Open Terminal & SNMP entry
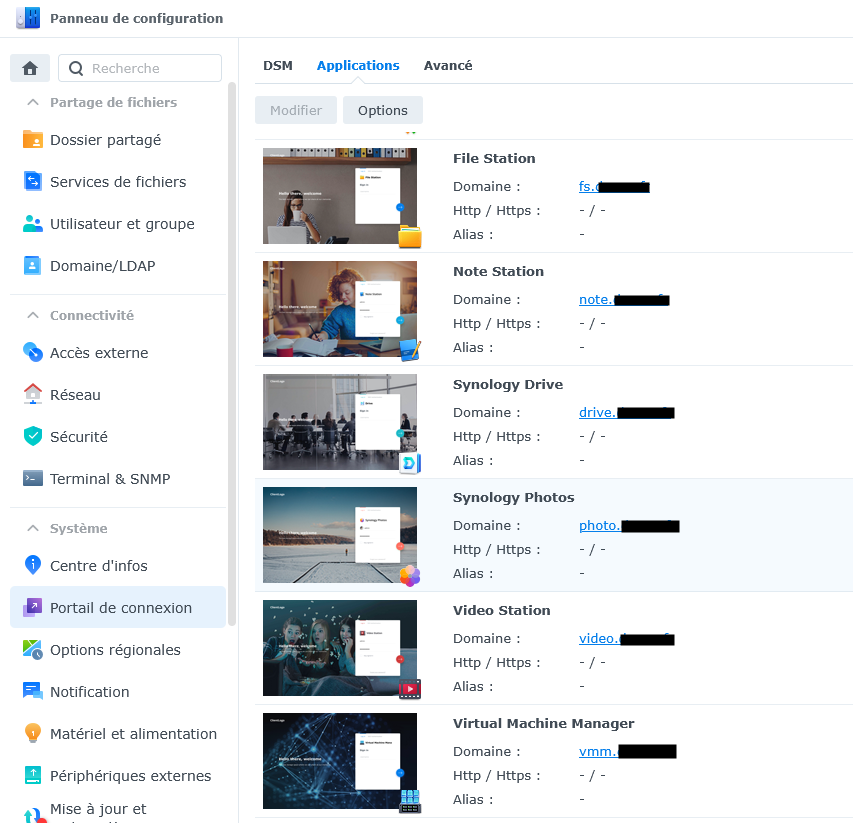 pyautogui.click(x=118, y=479)
